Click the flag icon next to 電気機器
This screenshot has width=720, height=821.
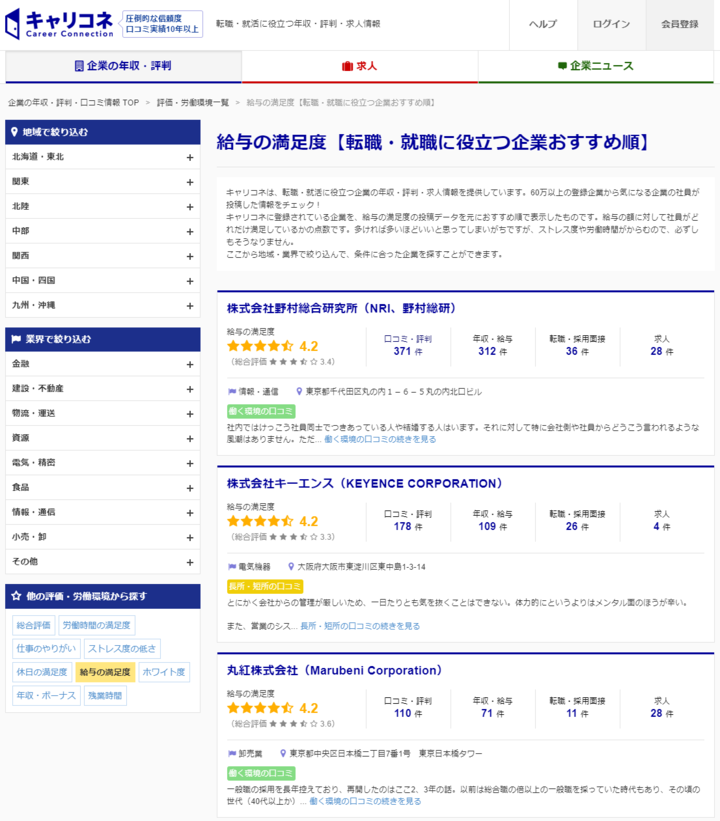[232, 567]
